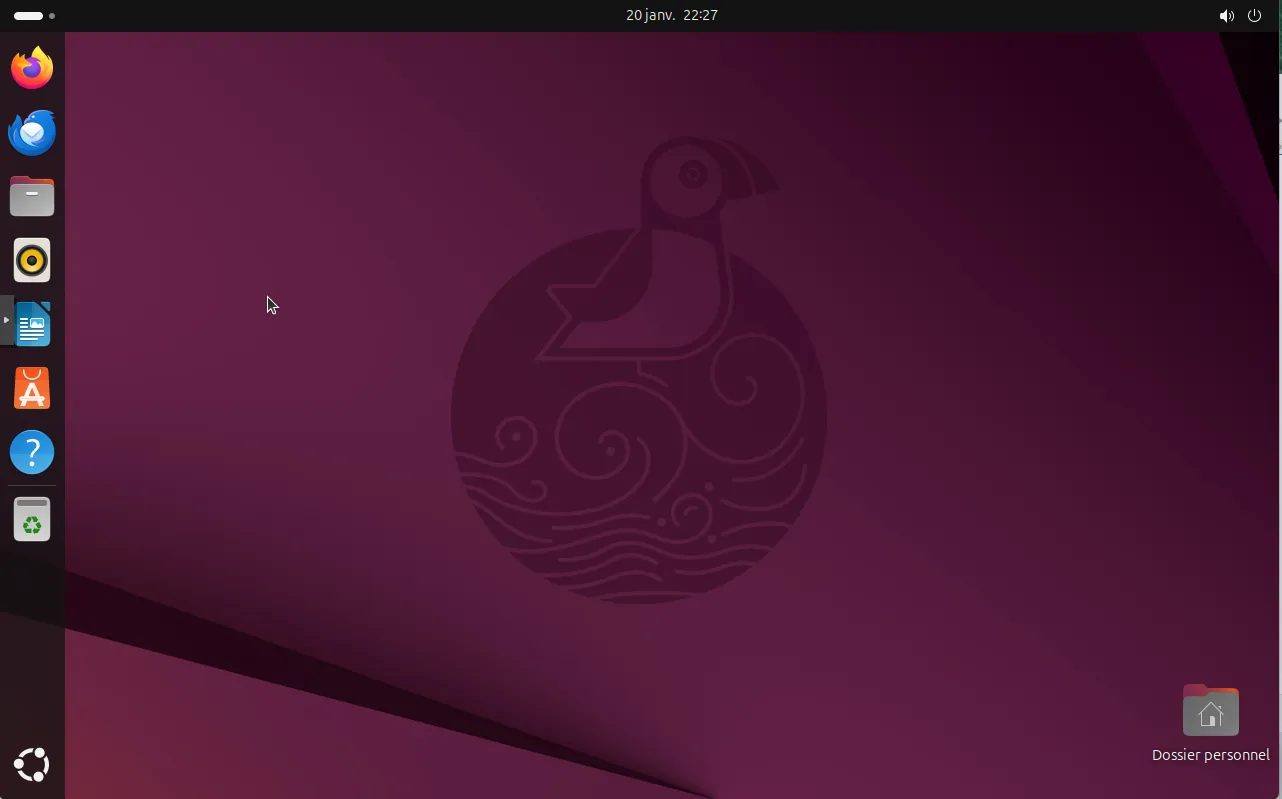Image resolution: width=1282 pixels, height=799 pixels.
Task: Launch Firefox from the dock
Action: [x=32, y=68]
